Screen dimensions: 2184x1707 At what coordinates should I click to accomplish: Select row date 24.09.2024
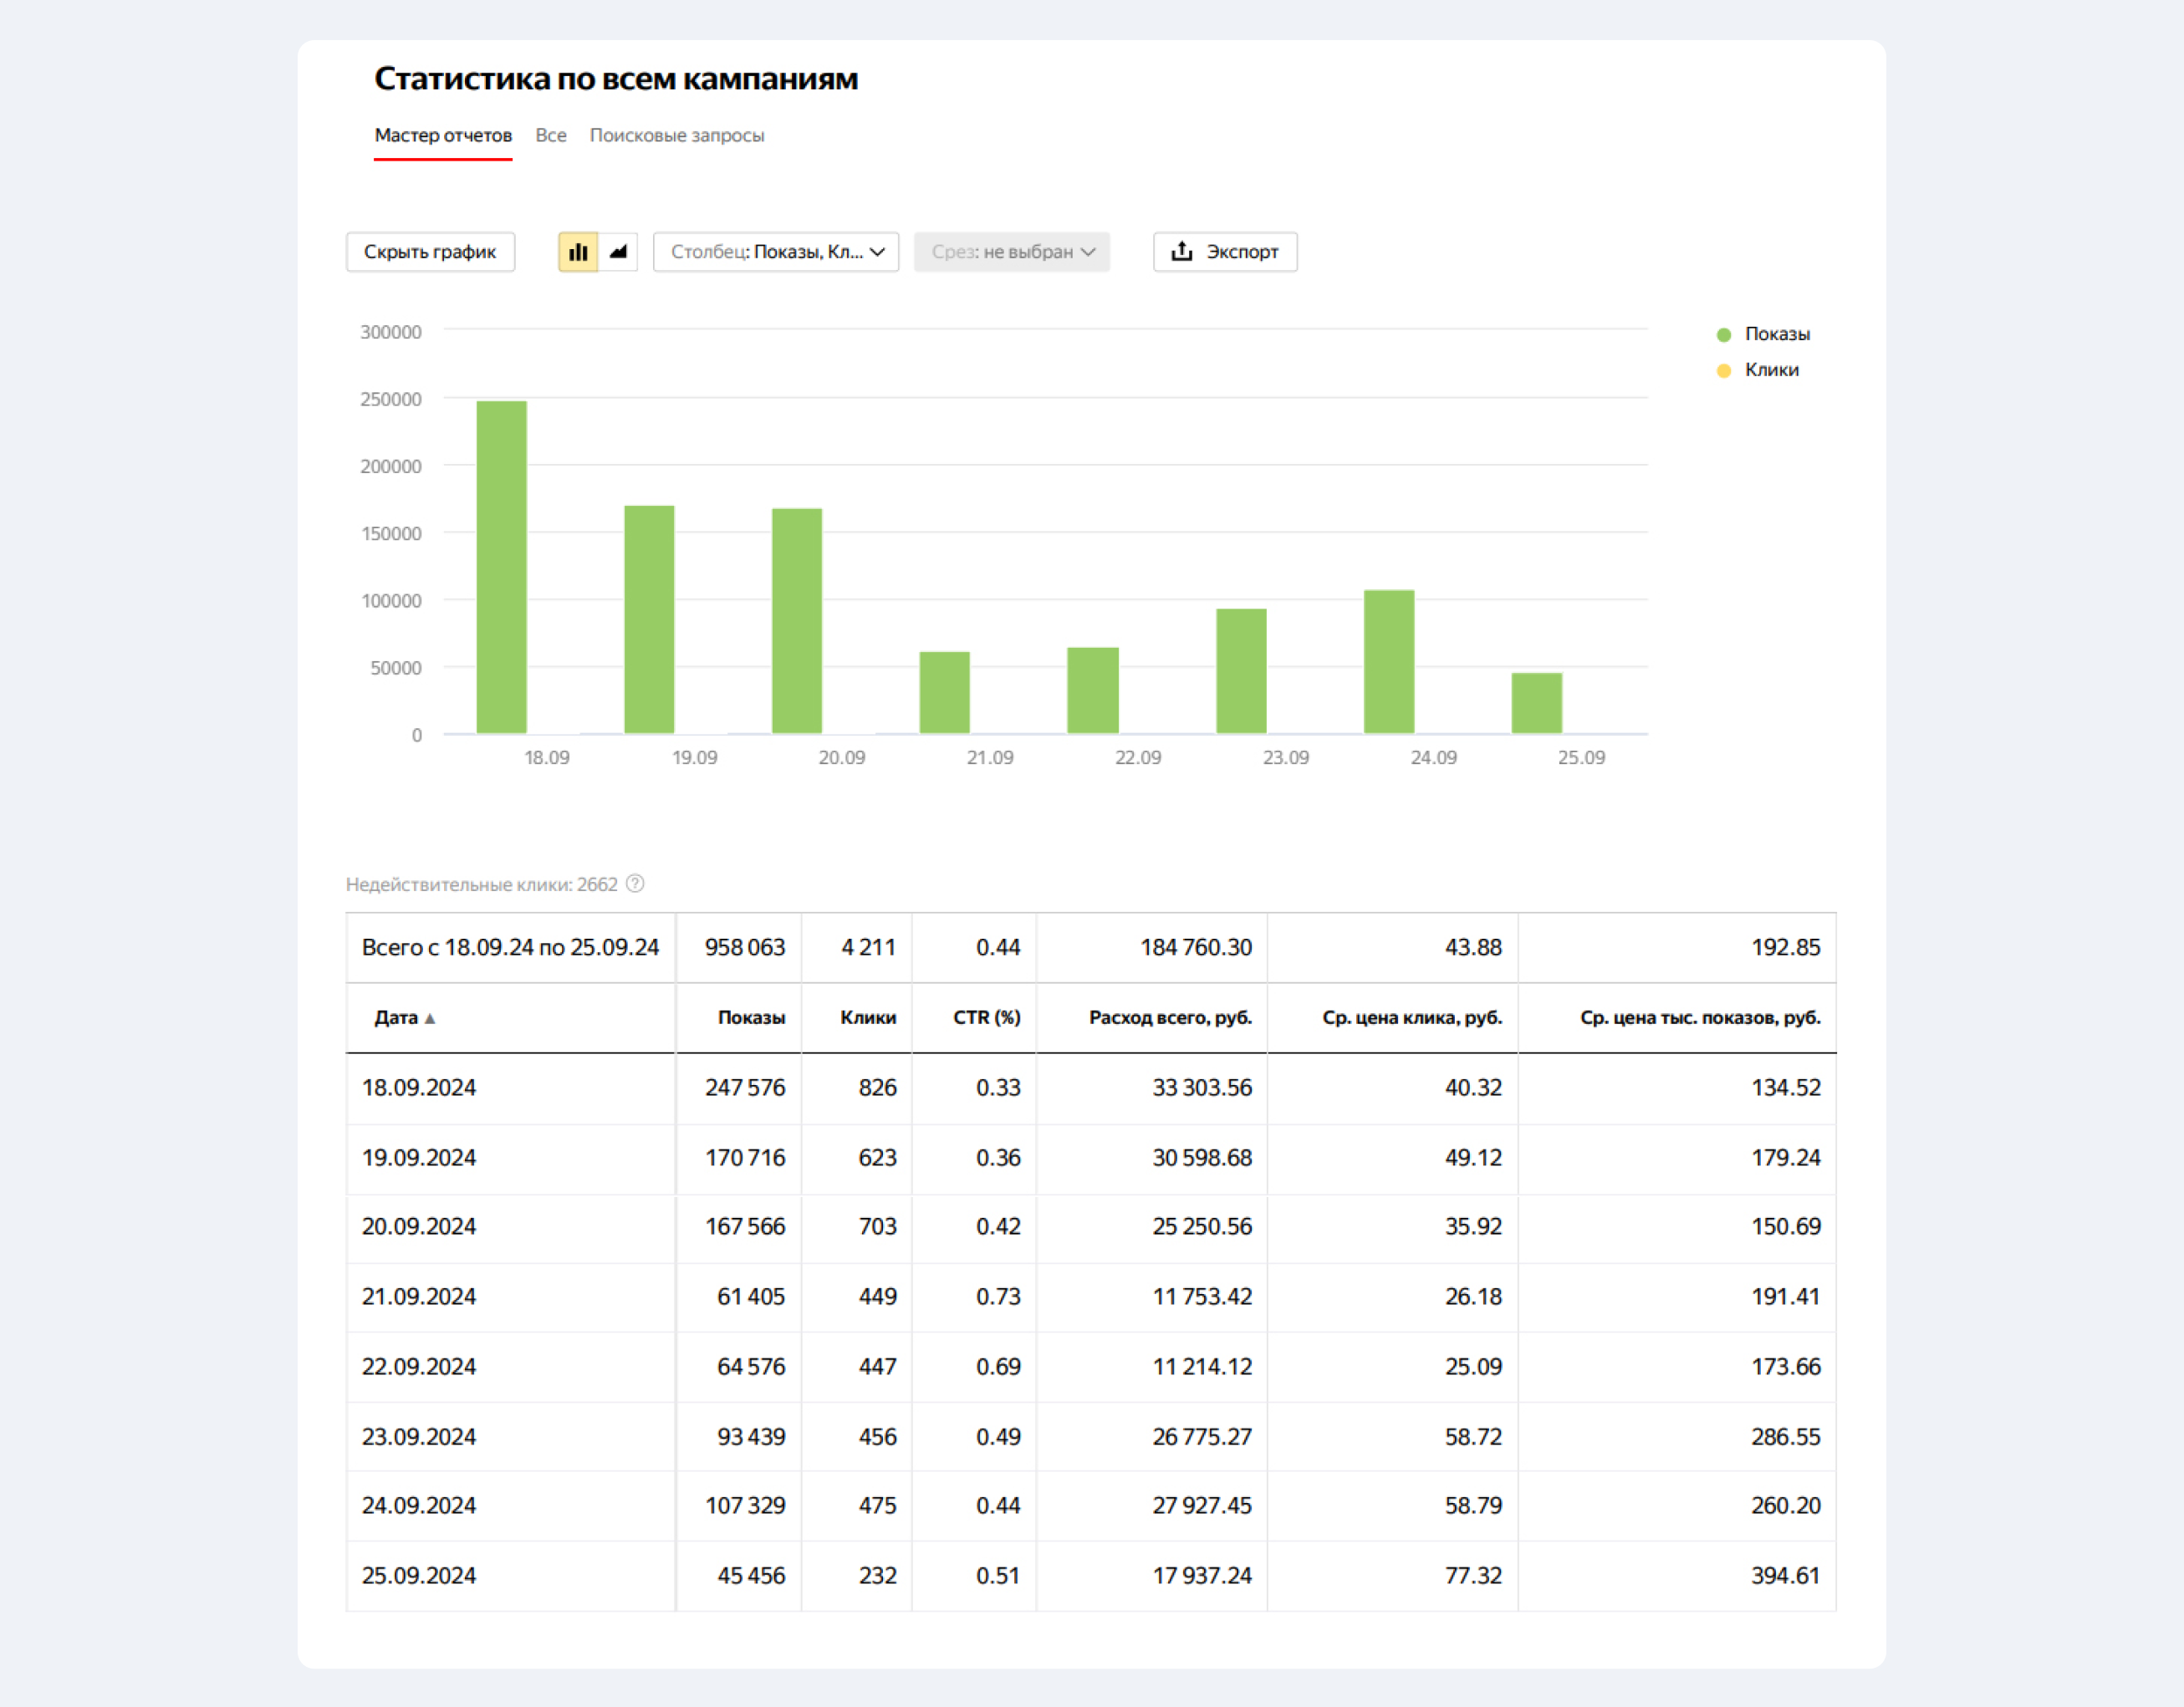tap(419, 1506)
